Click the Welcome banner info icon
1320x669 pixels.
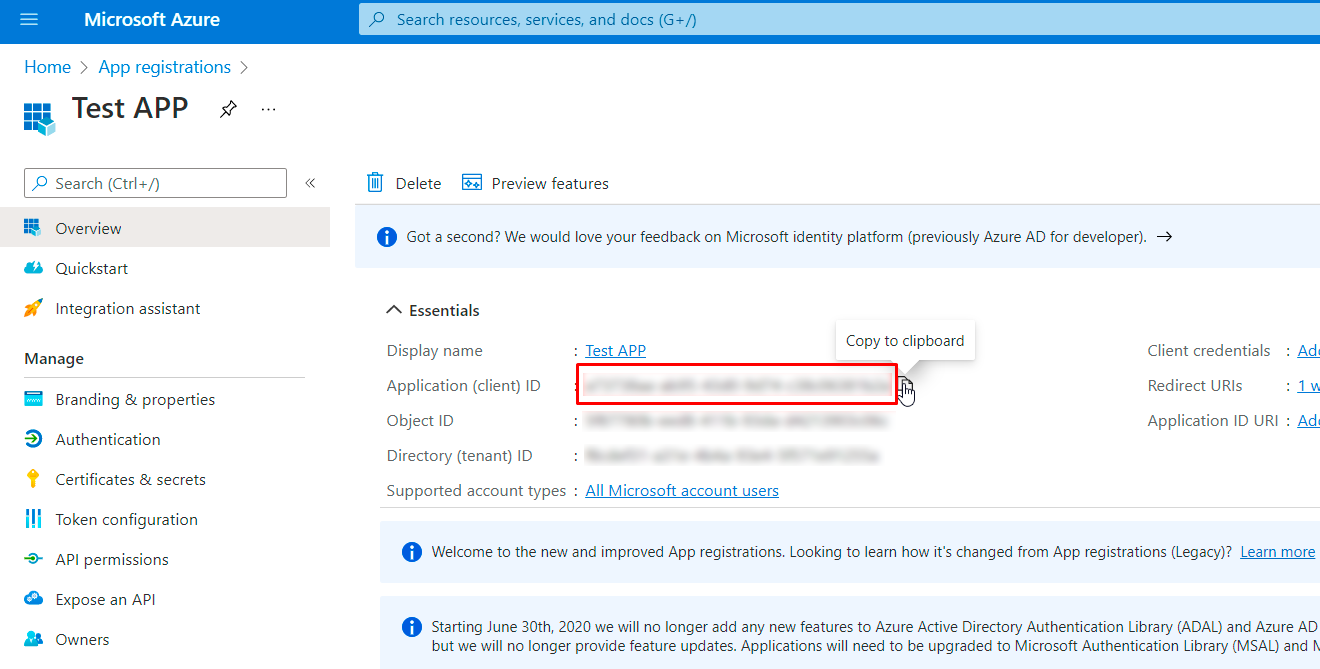pos(411,552)
